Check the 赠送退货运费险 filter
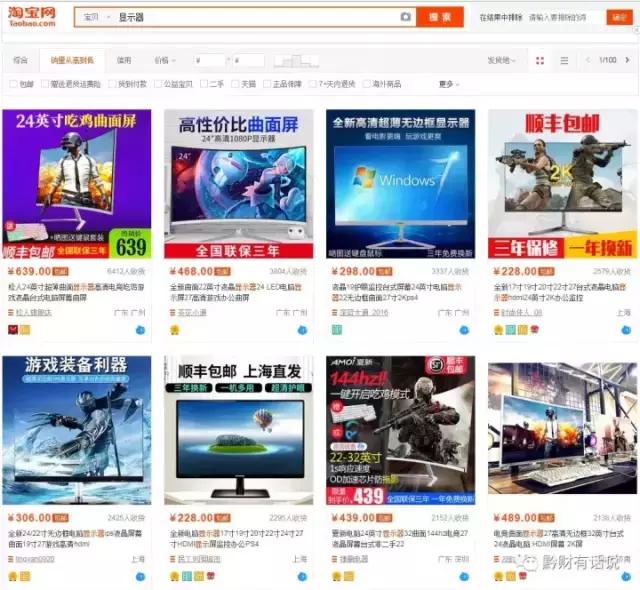This screenshot has height=590, width=640. [x=45, y=84]
